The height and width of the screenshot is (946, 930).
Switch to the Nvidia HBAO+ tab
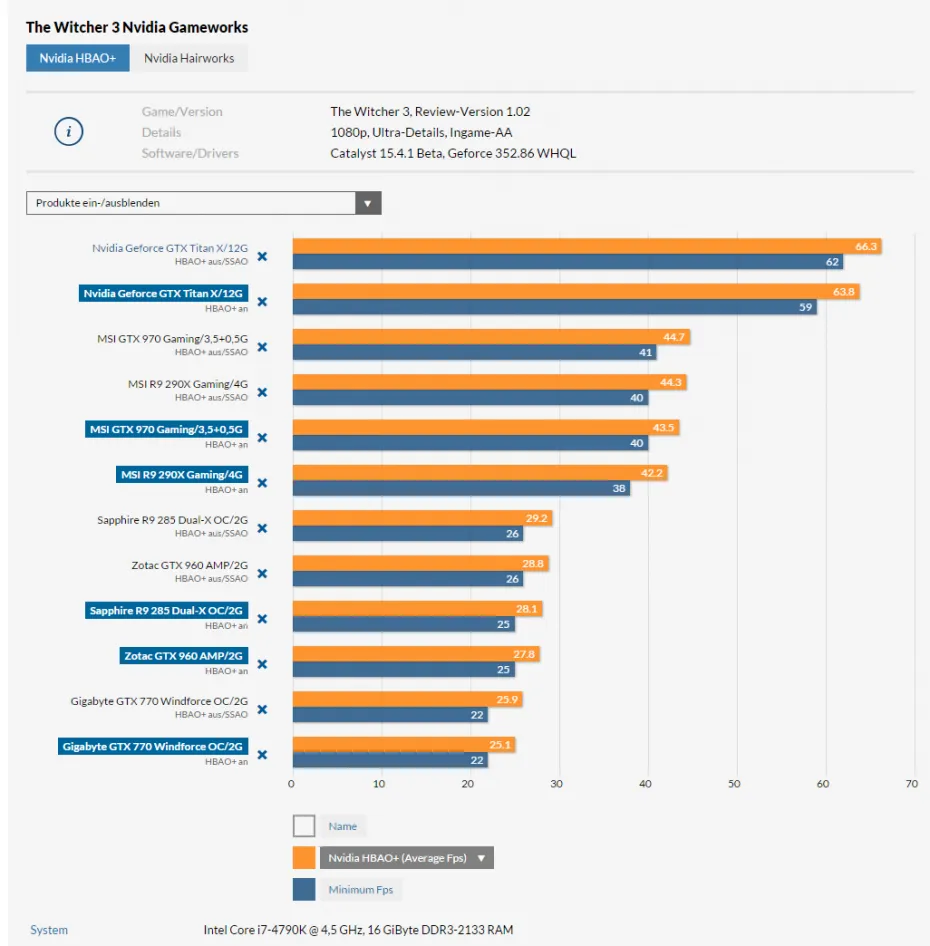(78, 58)
